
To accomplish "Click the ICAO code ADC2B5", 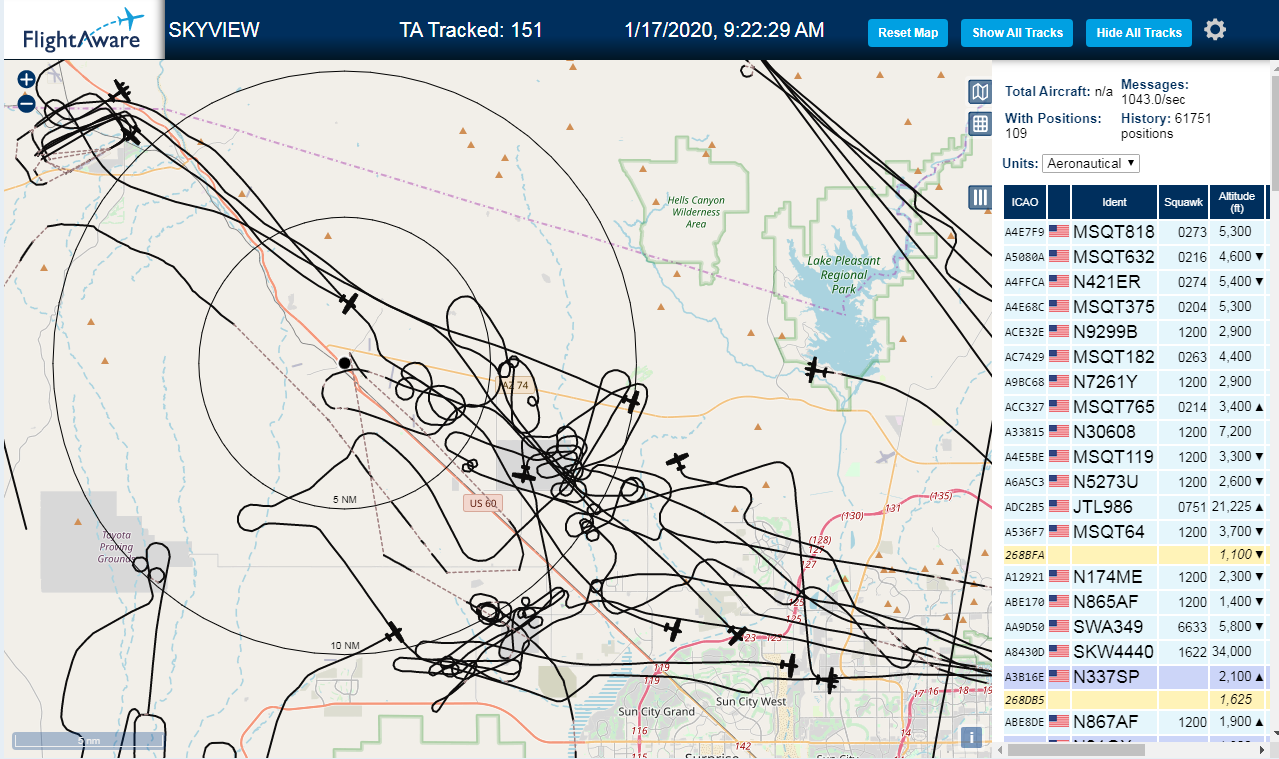I will pyautogui.click(x=1024, y=507).
